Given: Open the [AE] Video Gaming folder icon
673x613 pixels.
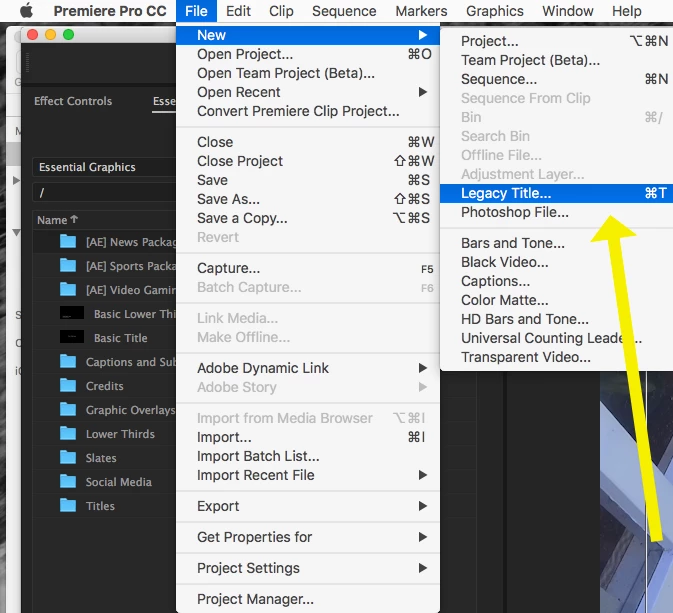Looking at the screenshot, I should point(68,290).
